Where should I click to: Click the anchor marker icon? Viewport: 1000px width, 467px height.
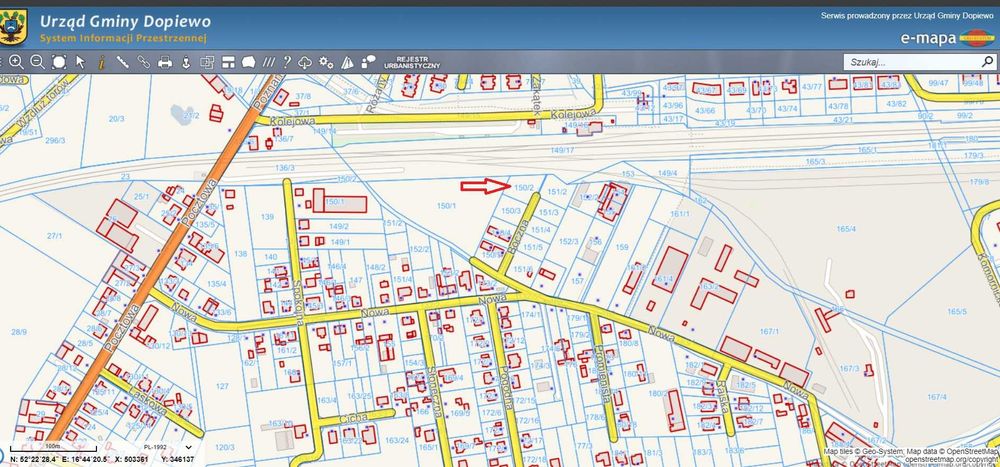(x=186, y=62)
